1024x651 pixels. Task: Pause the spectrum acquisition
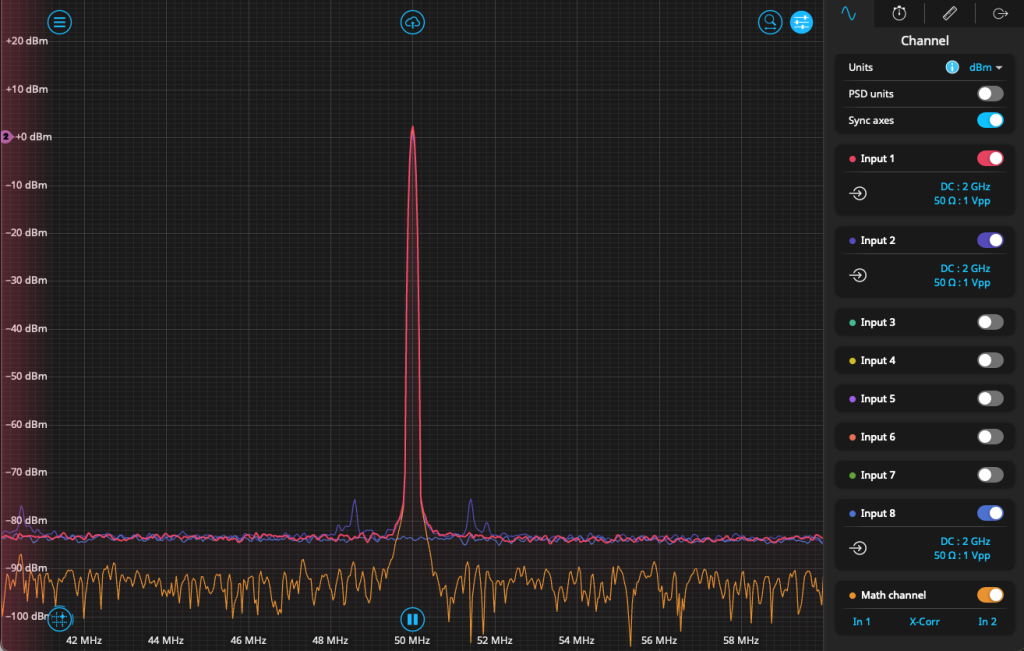412,619
